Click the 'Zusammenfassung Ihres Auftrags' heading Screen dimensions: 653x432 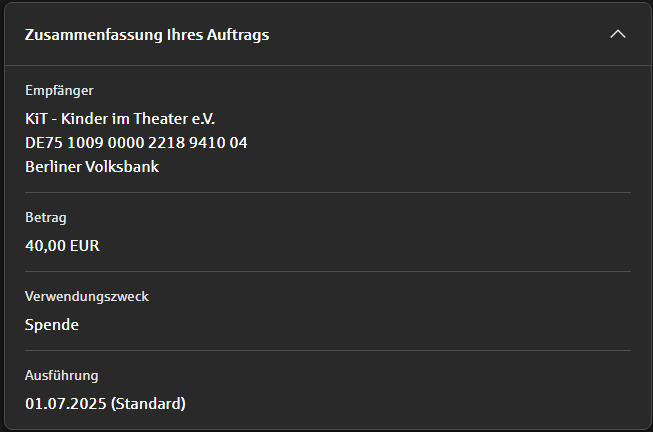point(147,35)
